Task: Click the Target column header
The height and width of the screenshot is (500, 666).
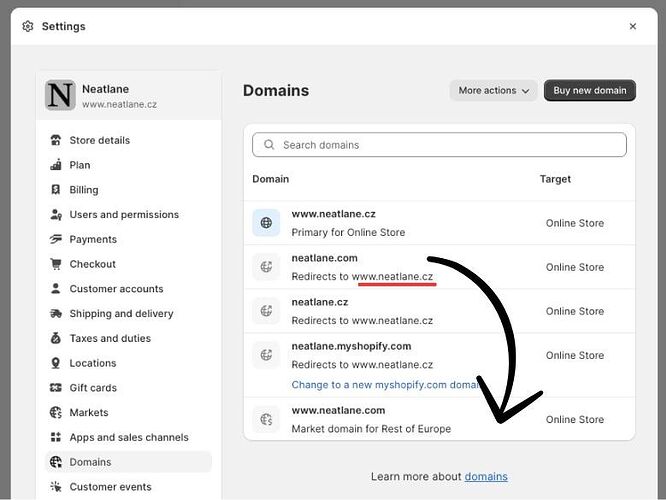Action: tap(555, 179)
